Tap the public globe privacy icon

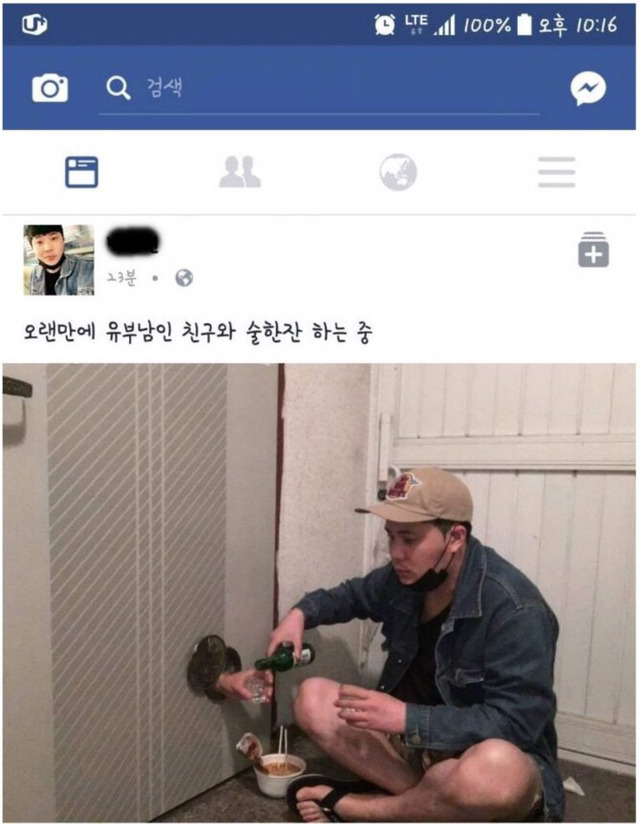pyautogui.click(x=184, y=277)
